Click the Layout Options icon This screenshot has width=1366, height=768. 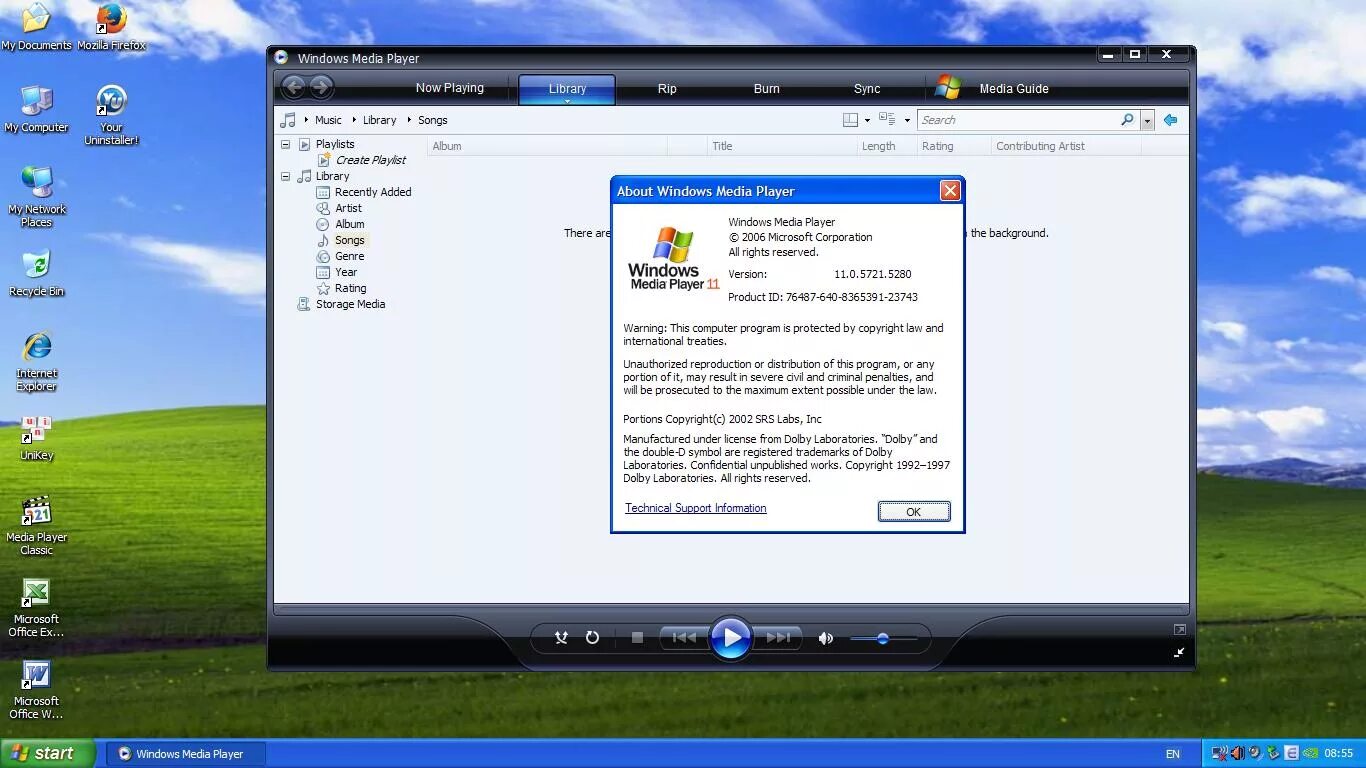click(850, 120)
